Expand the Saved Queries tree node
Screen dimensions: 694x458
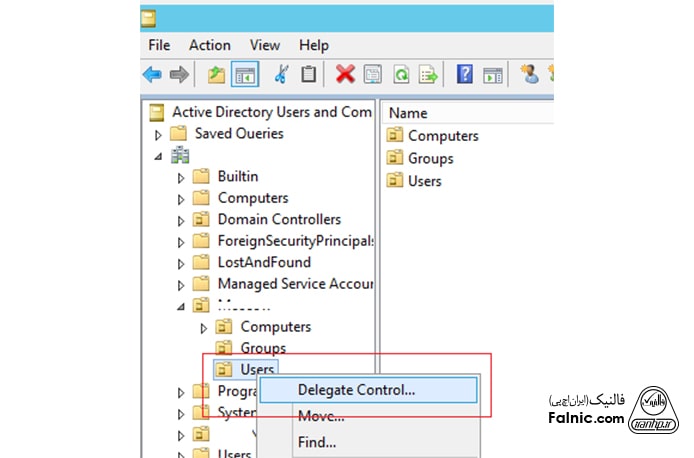point(158,134)
